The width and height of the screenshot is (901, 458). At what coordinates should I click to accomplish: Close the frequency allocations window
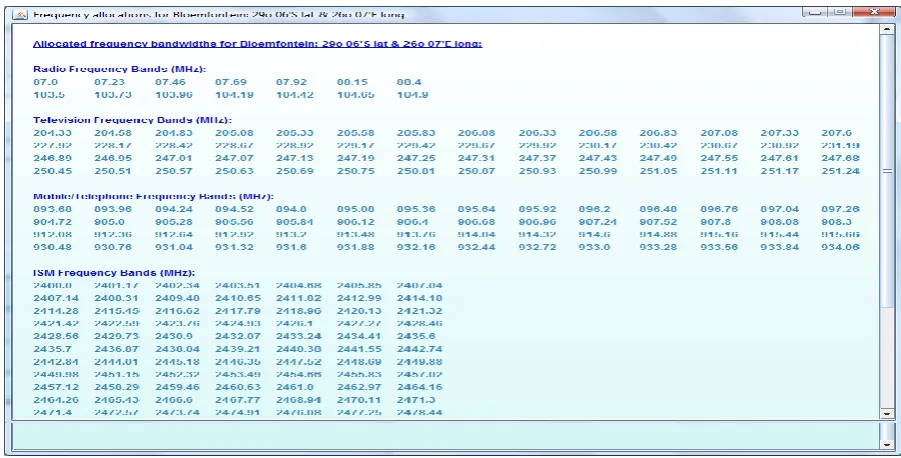(874, 12)
